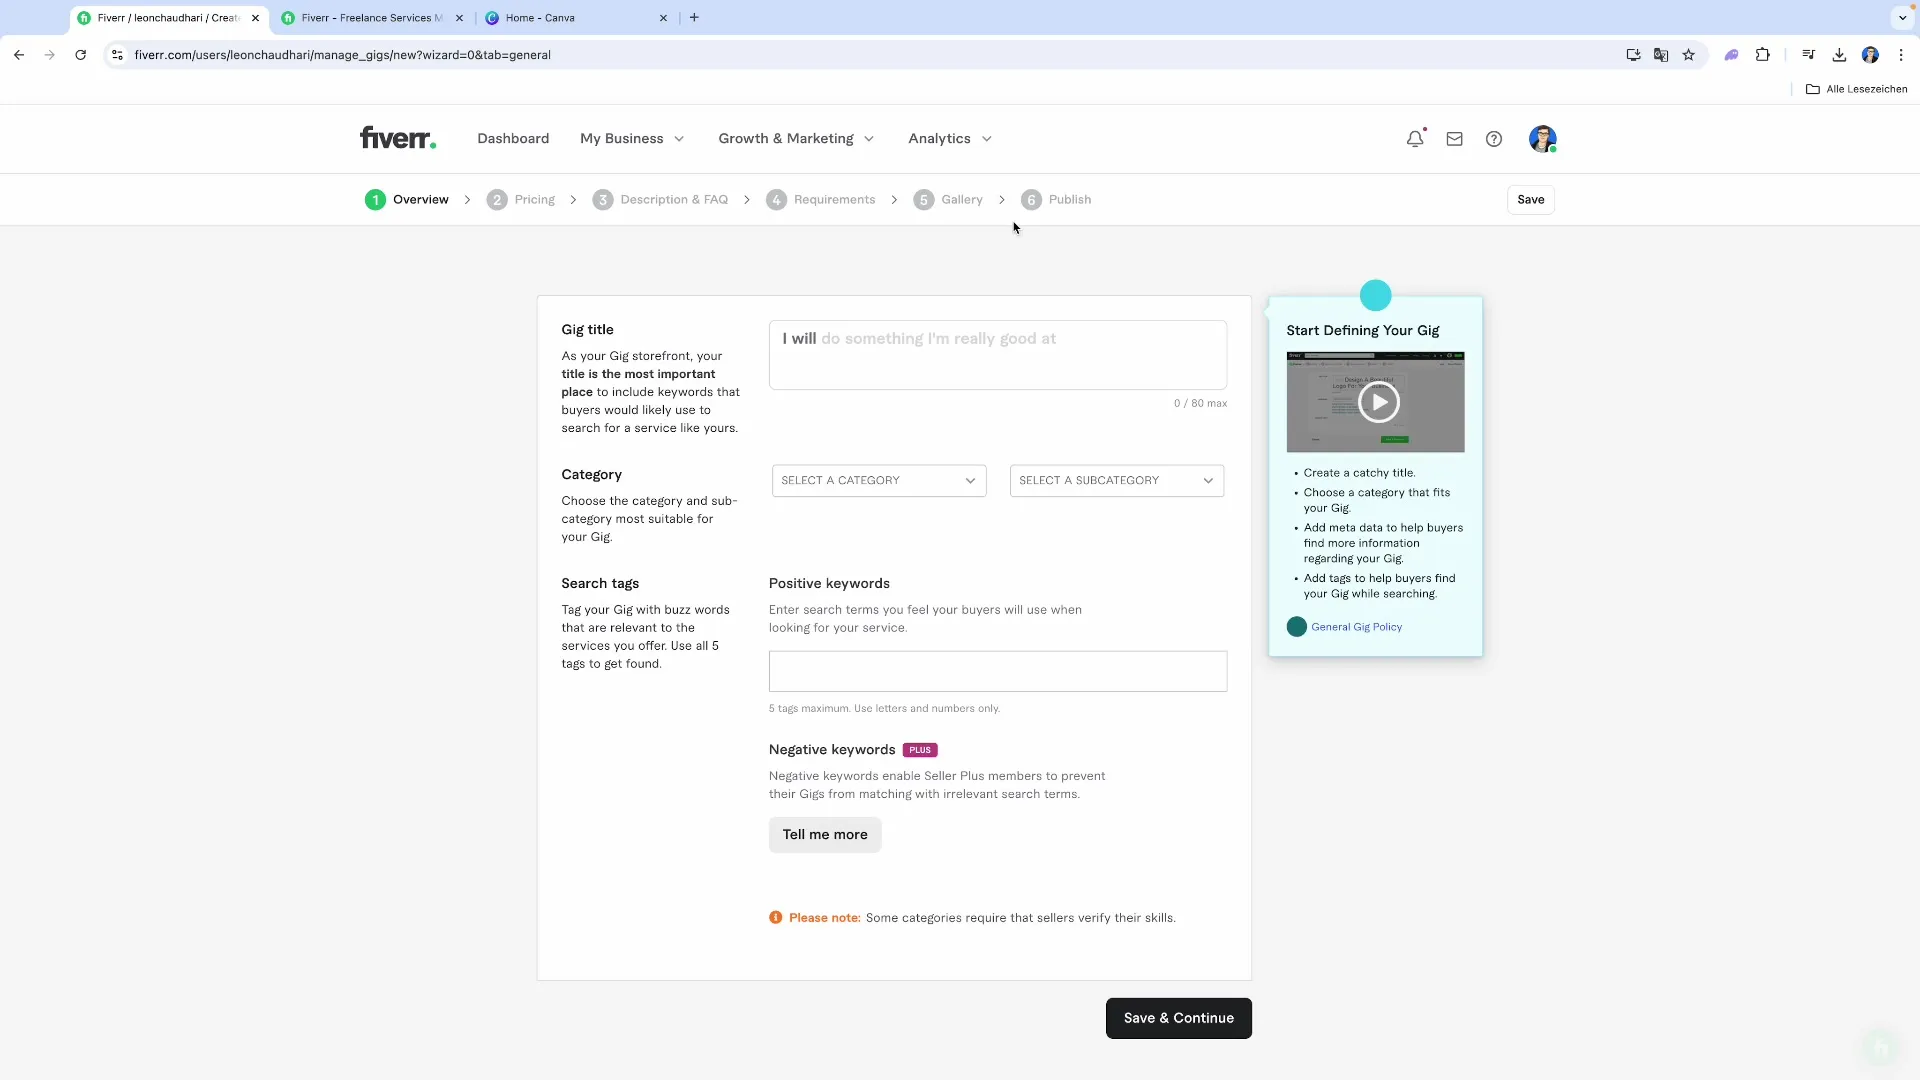The height and width of the screenshot is (1080, 1920).
Task: Go to the Dashboard menu item
Action: tap(513, 138)
